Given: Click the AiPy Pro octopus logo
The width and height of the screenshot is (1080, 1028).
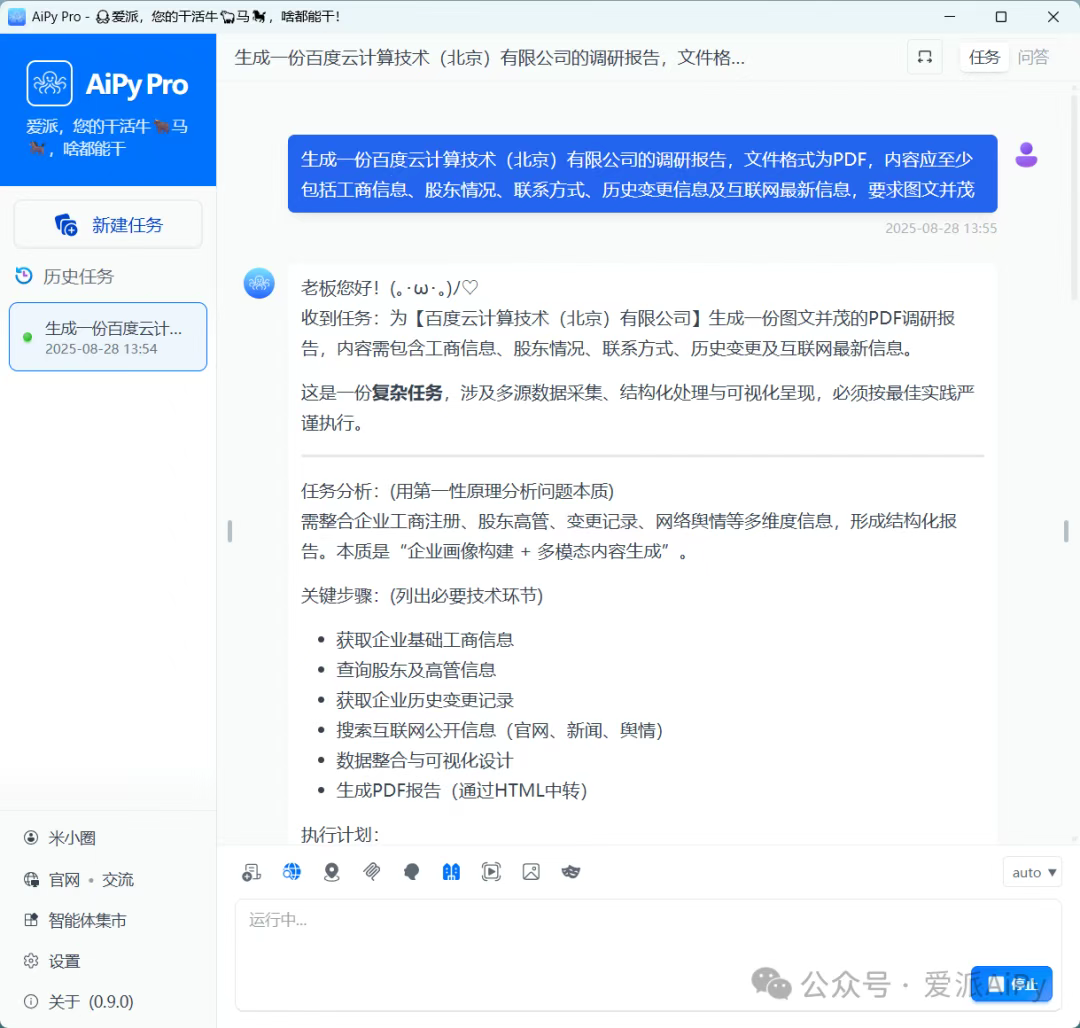Looking at the screenshot, I should coord(50,83).
